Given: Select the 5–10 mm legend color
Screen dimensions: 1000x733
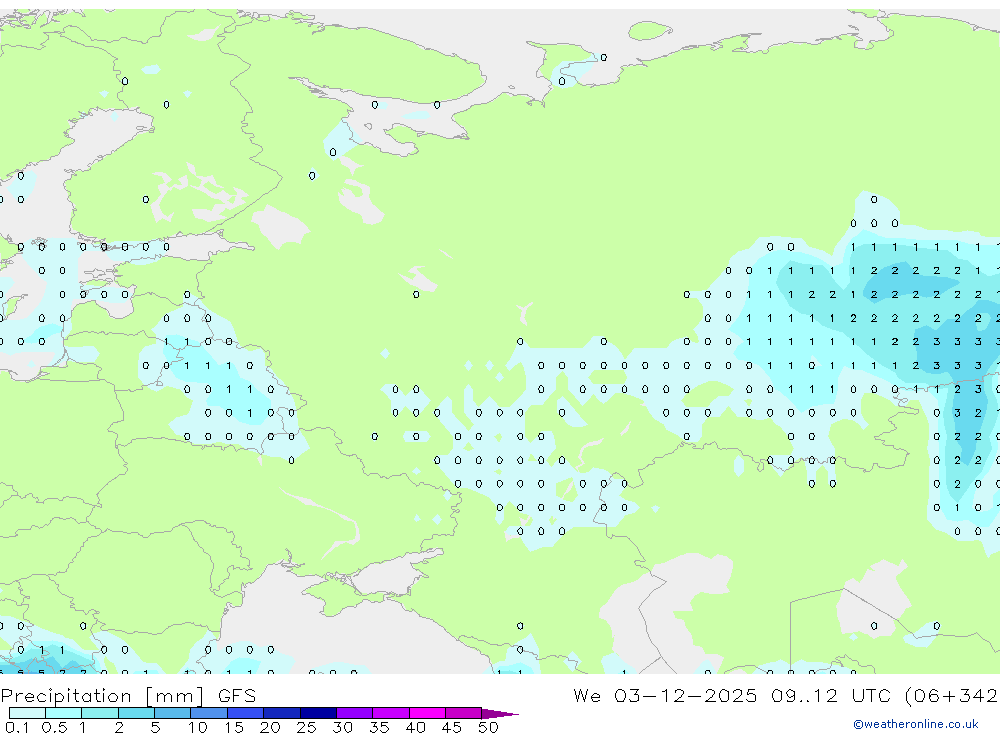Looking at the screenshot, I should coord(173,713).
